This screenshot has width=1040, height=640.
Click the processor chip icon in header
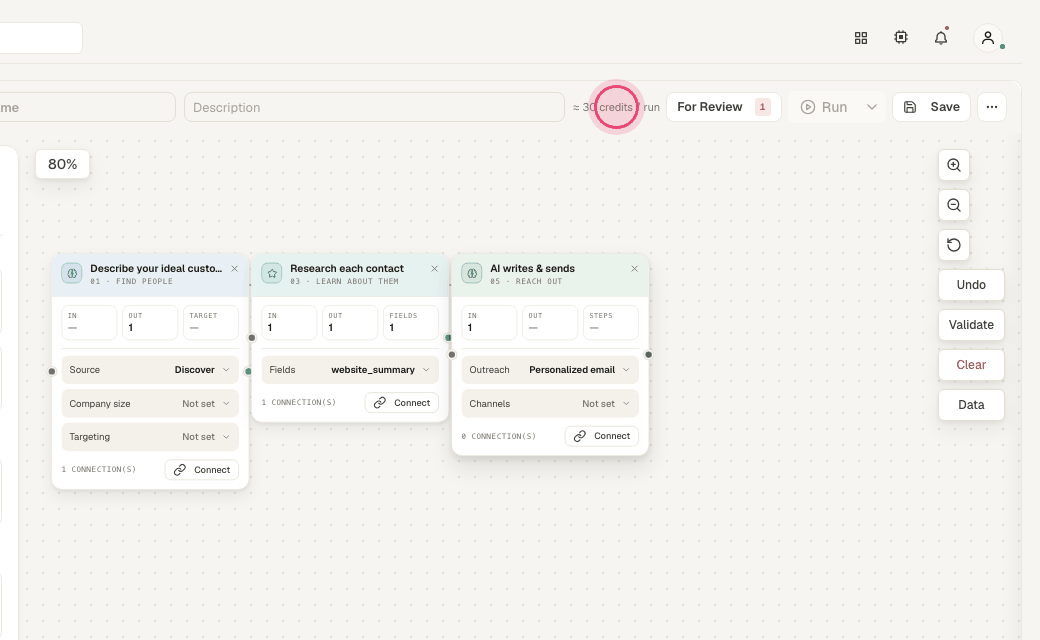901,38
